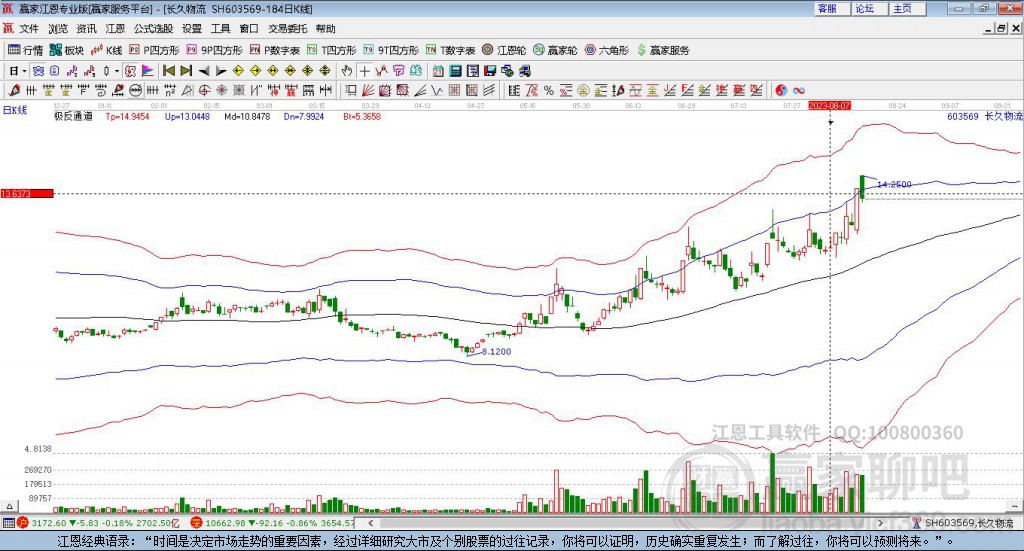Click the horizontal scrollbar right arrow
Viewport: 1024px width, 551px height.
[x=880, y=523]
